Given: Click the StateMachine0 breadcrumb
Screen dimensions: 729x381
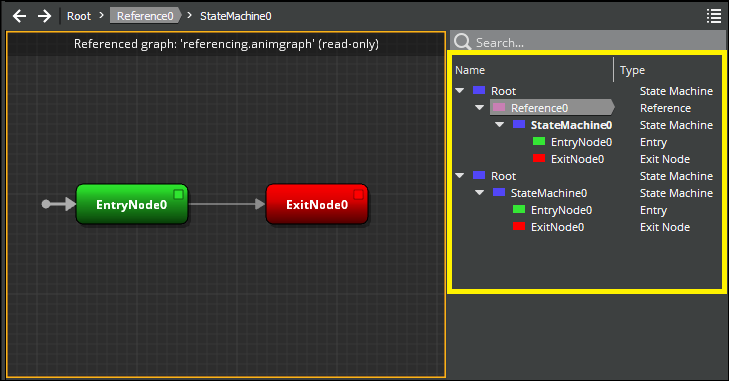Looking at the screenshot, I should [x=236, y=16].
